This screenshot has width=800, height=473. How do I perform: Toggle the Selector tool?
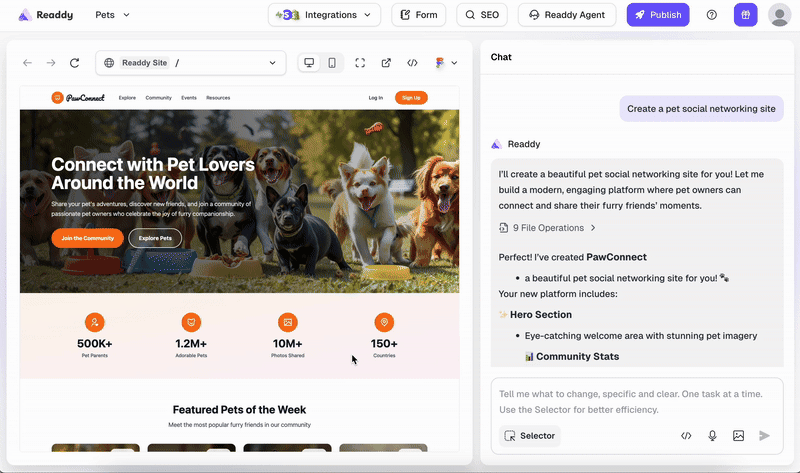tap(530, 436)
